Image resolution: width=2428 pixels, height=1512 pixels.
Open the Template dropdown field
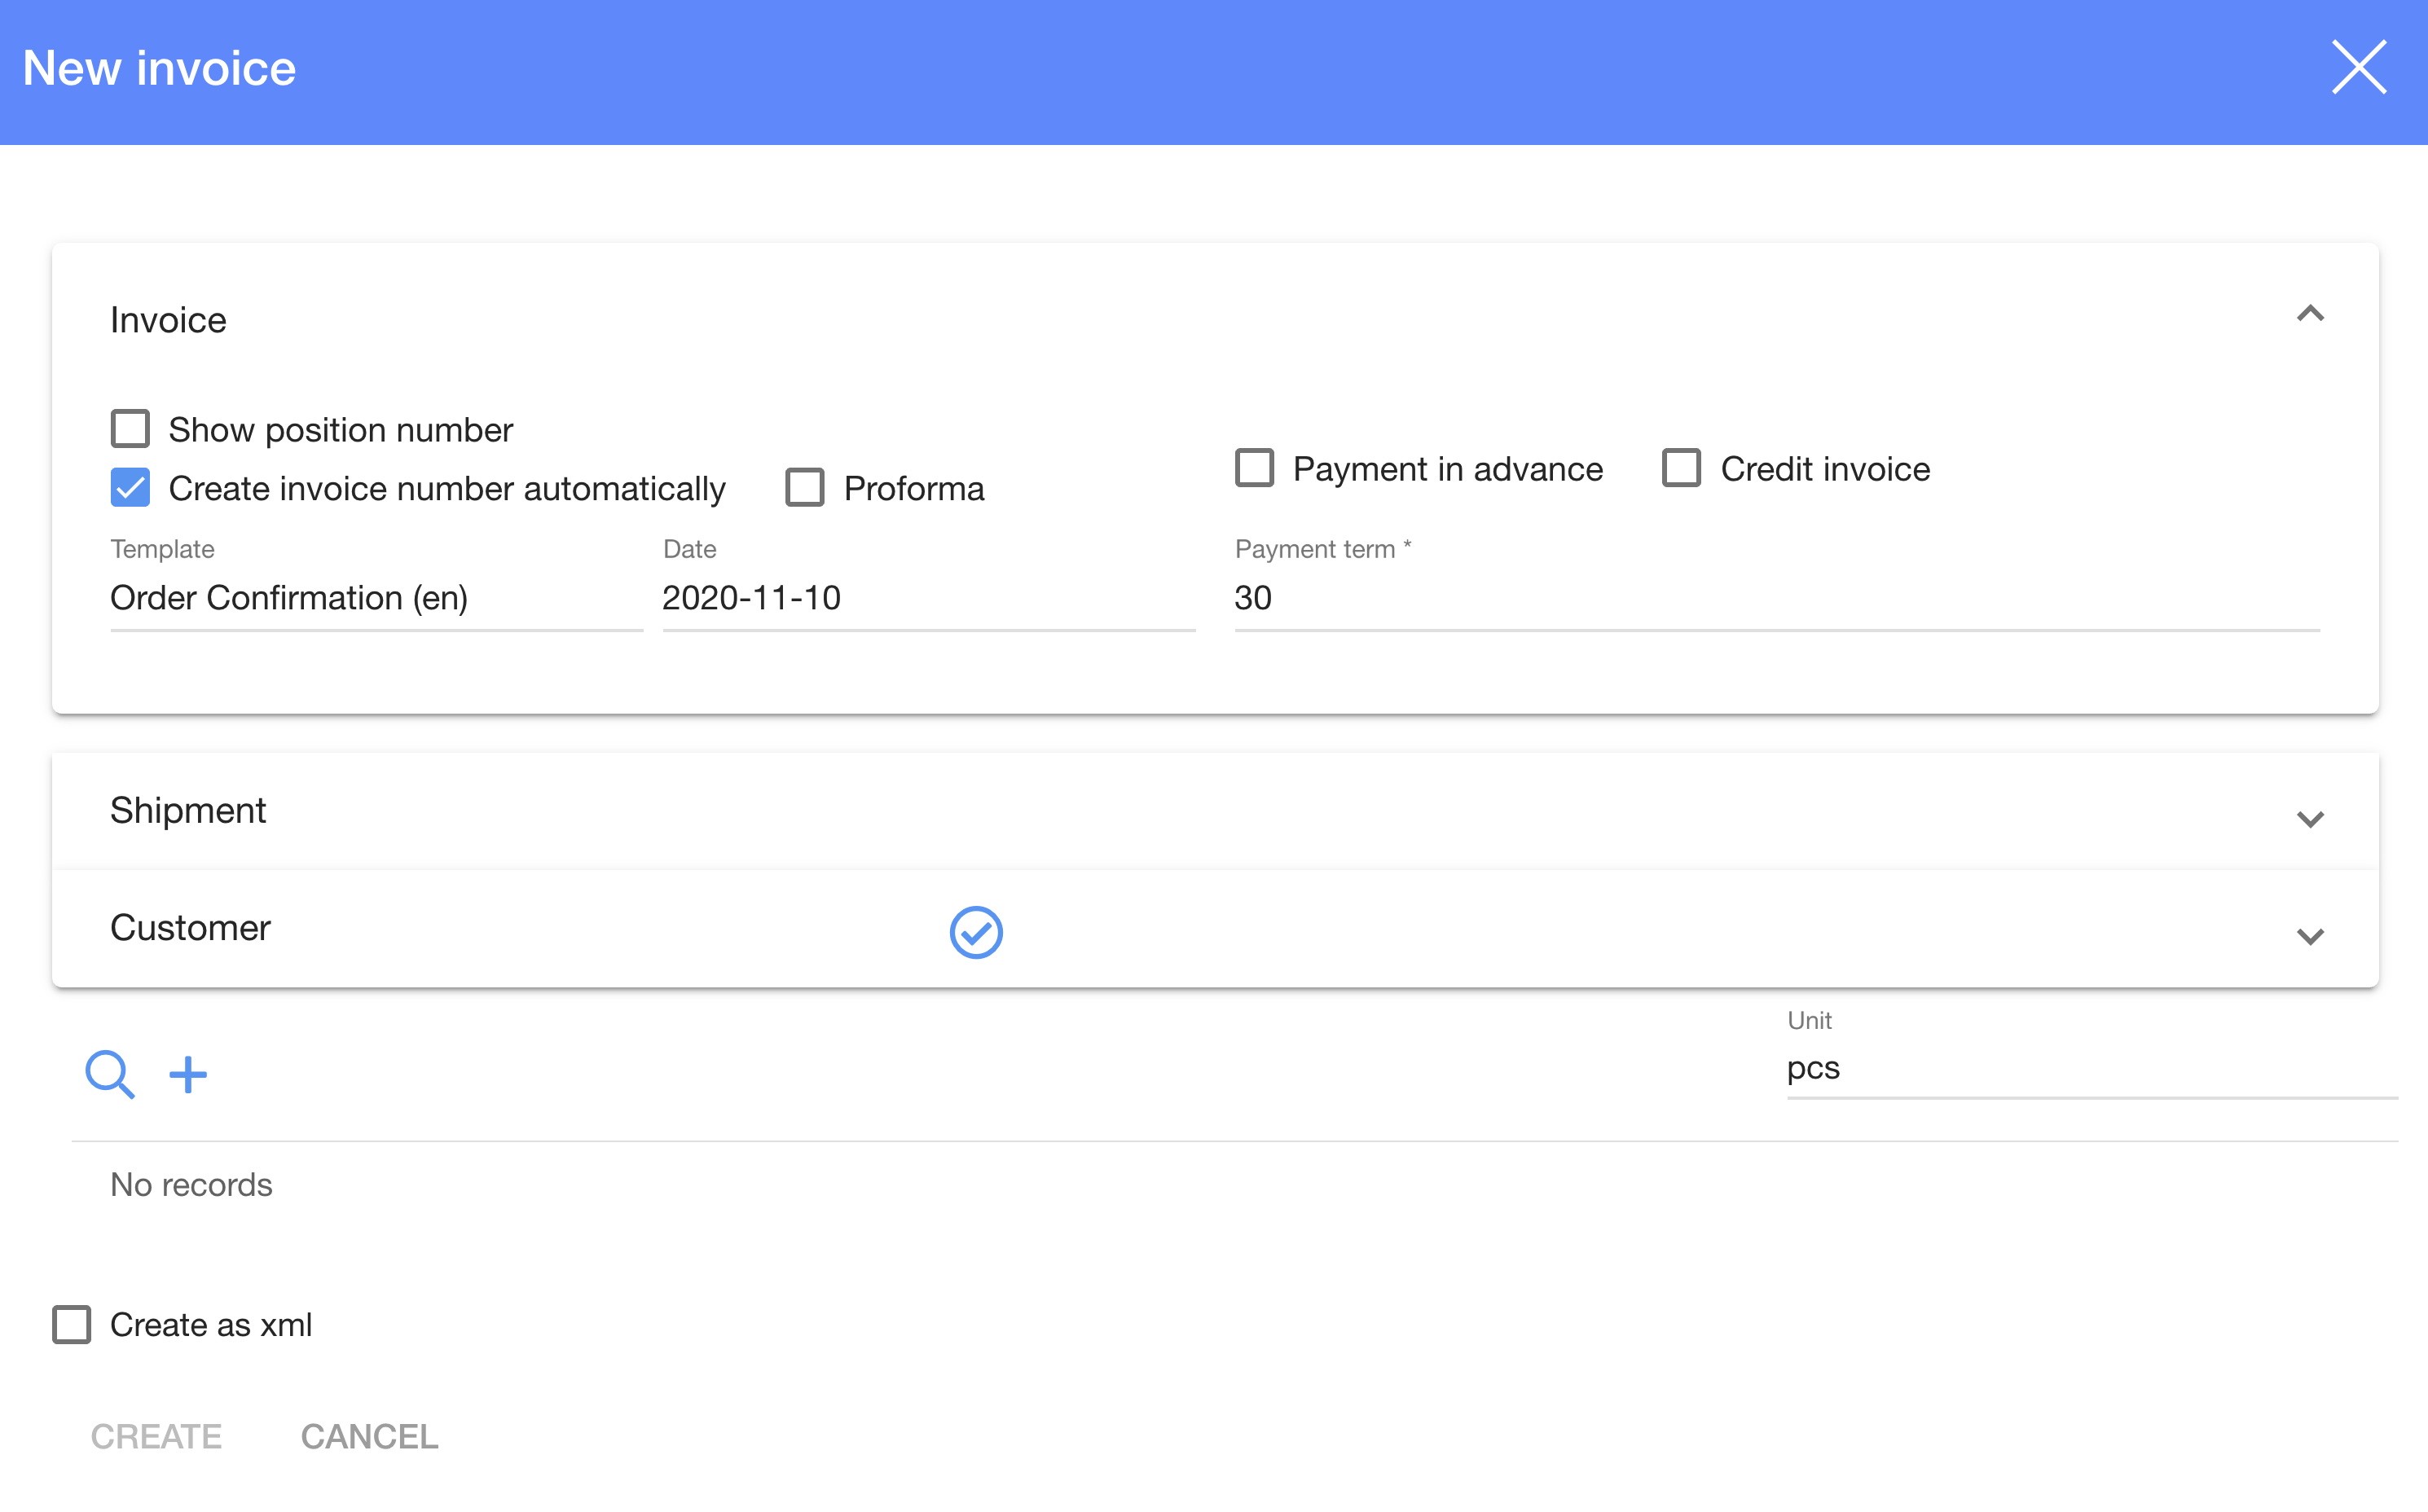(x=375, y=598)
